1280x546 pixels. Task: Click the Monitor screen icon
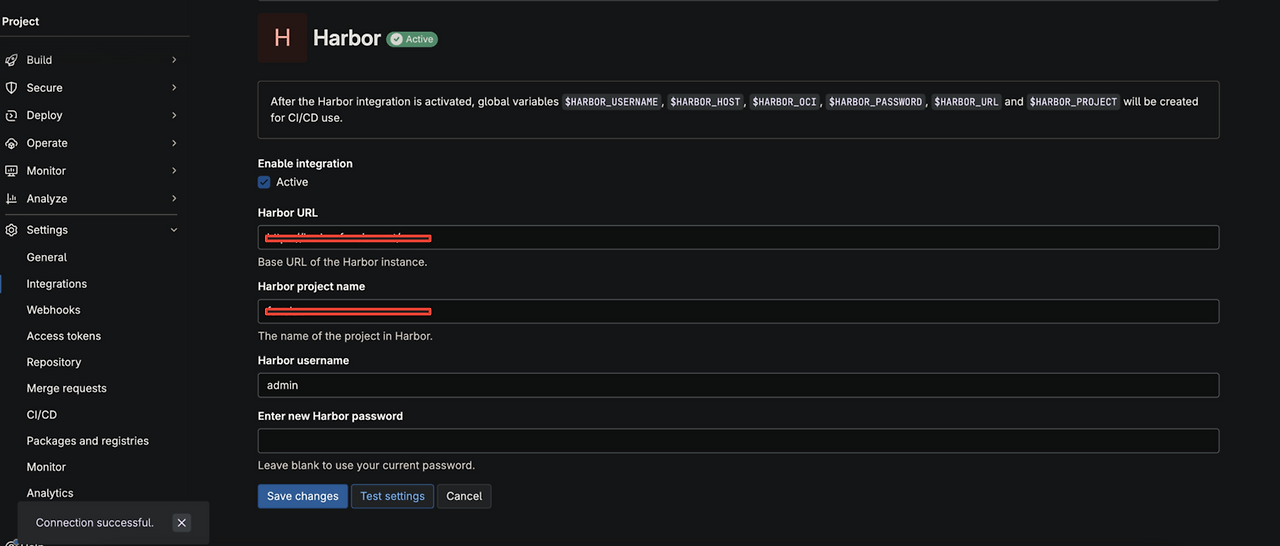point(12,171)
